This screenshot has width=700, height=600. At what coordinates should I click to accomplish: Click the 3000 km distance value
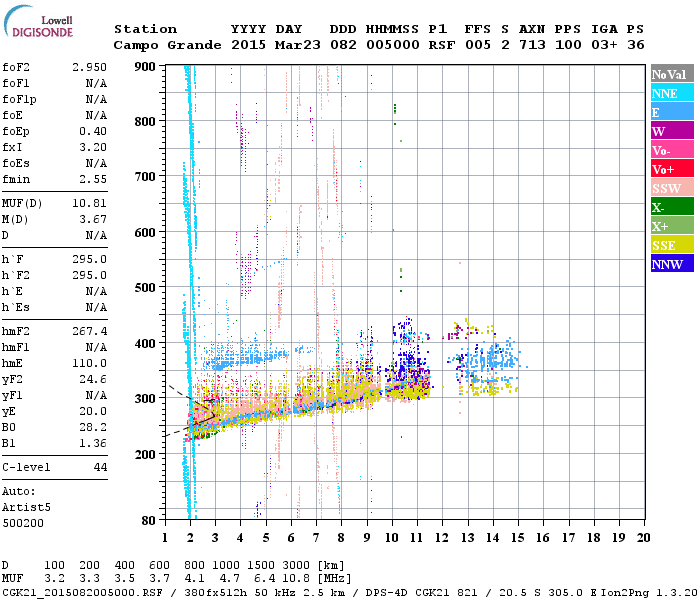pos(296,566)
